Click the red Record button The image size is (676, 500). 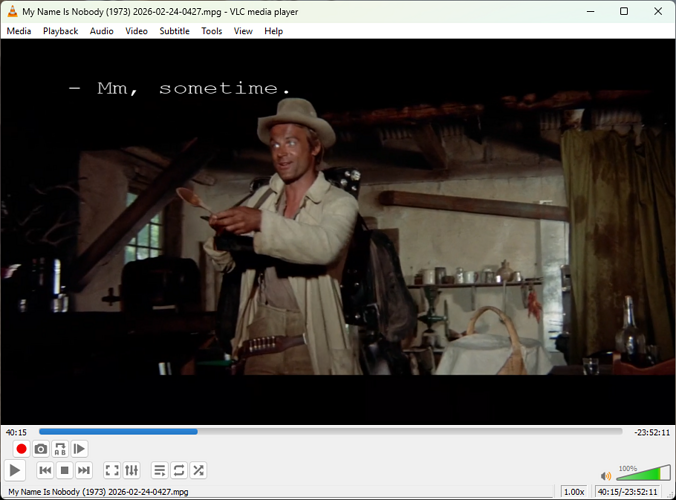coord(21,449)
